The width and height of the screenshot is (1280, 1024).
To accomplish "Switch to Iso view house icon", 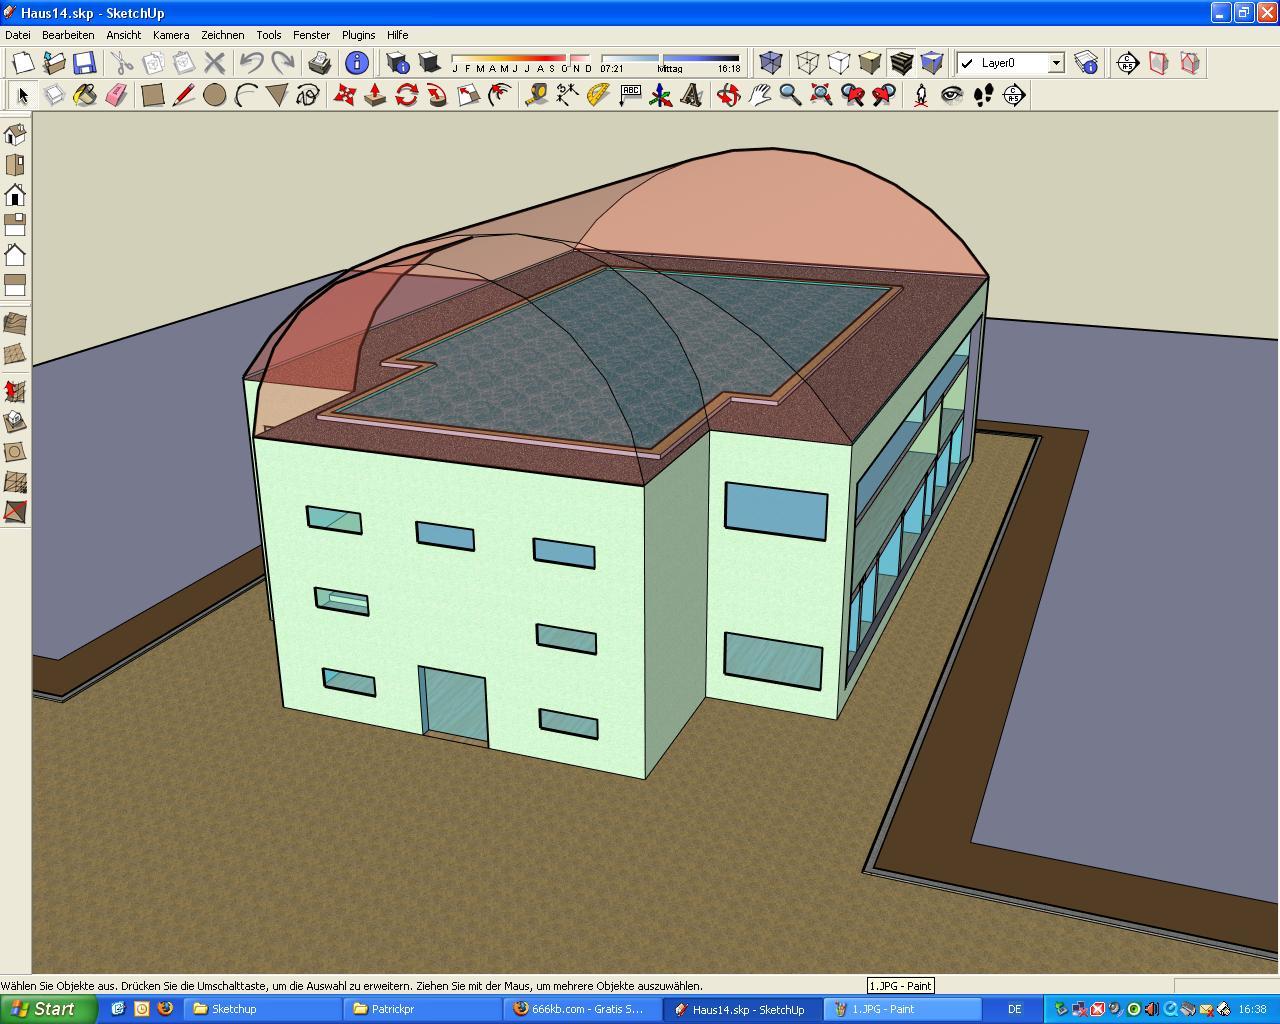I will click(x=15, y=134).
